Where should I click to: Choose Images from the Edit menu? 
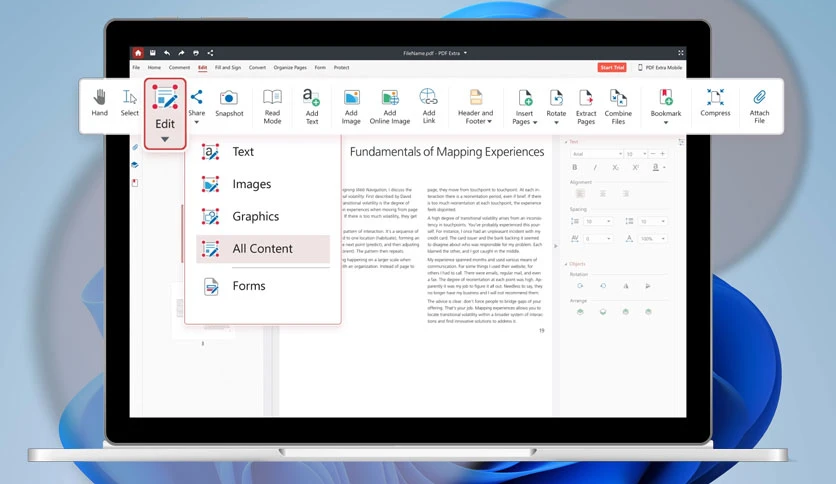point(263,184)
